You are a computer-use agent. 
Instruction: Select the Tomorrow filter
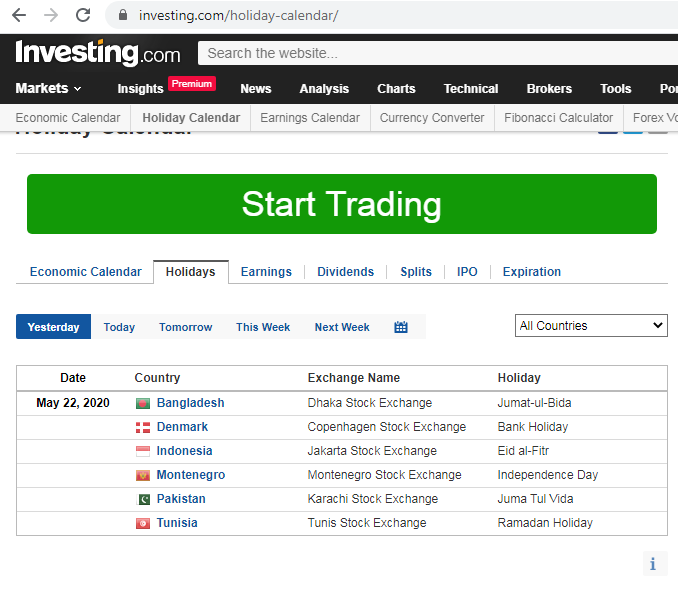[185, 327]
